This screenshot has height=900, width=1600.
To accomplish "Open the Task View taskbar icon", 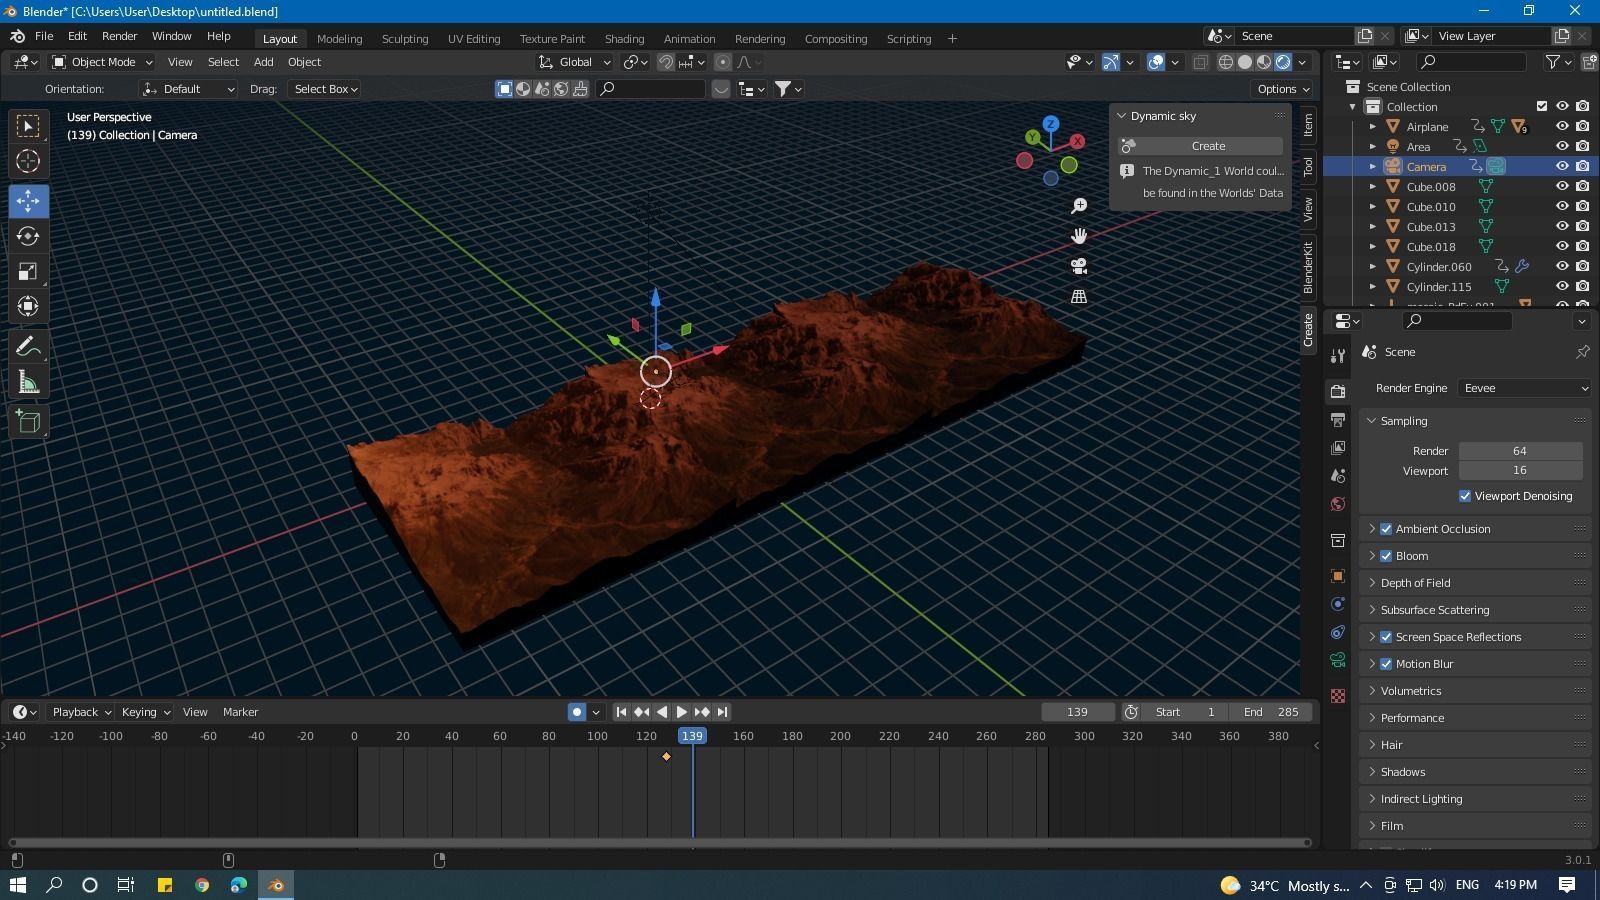I will 126,885.
